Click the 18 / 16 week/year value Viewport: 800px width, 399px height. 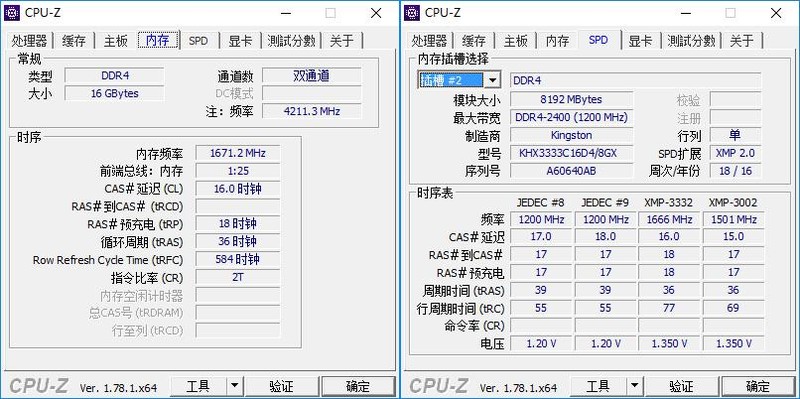[x=735, y=171]
